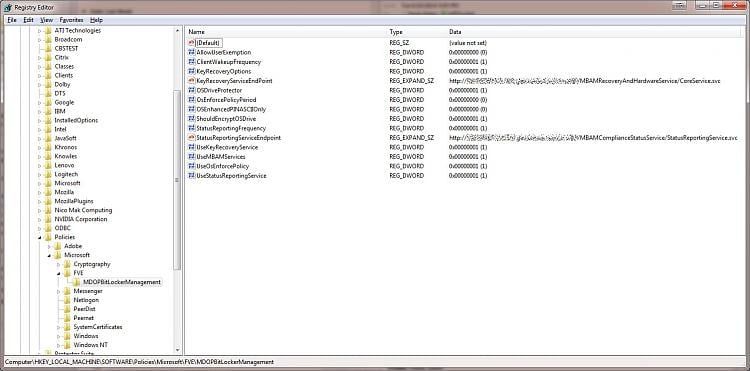Expand the Cryptography tree node

click(x=58, y=264)
